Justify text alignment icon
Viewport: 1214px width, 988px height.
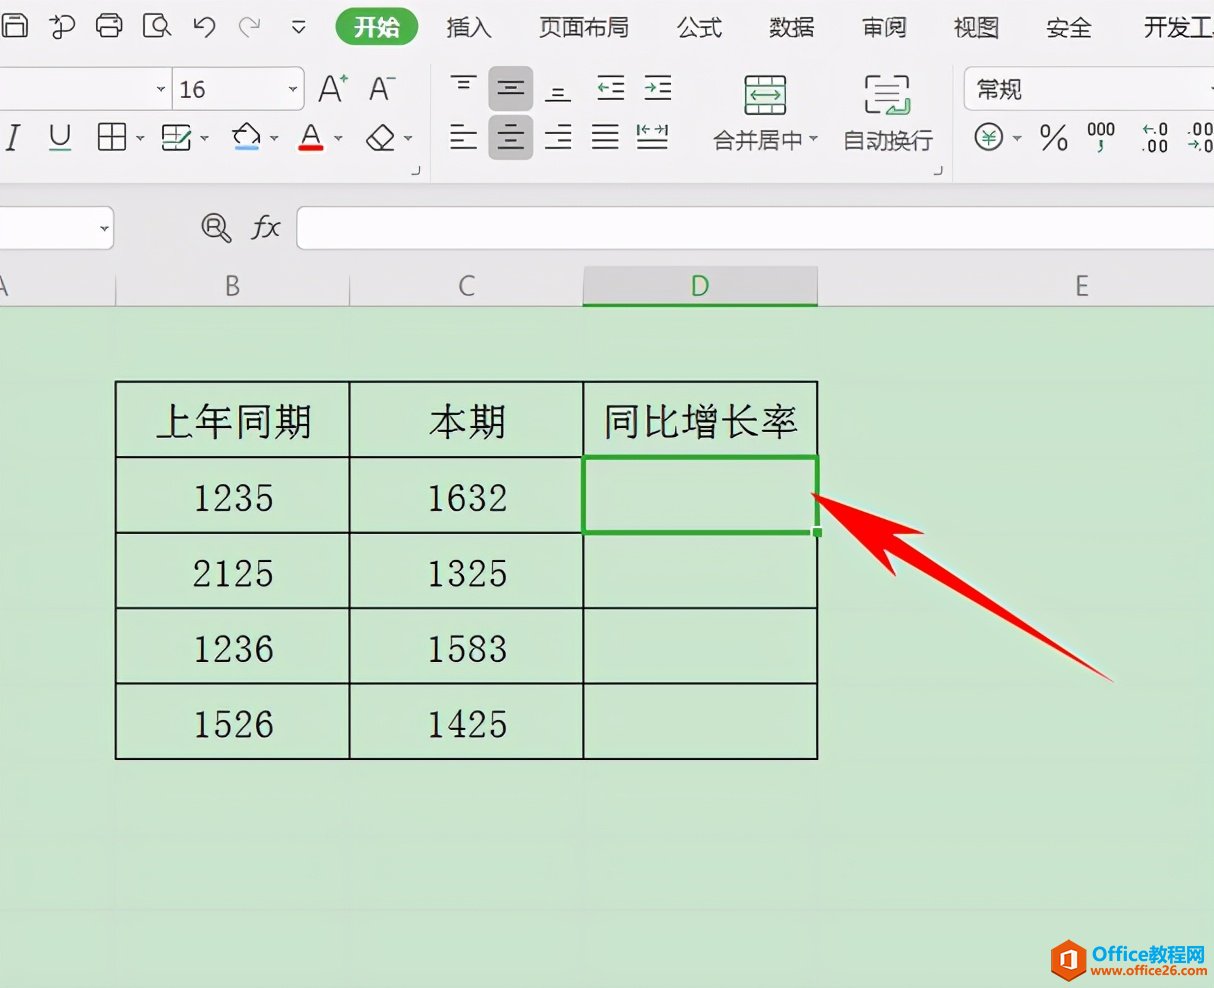coord(605,137)
